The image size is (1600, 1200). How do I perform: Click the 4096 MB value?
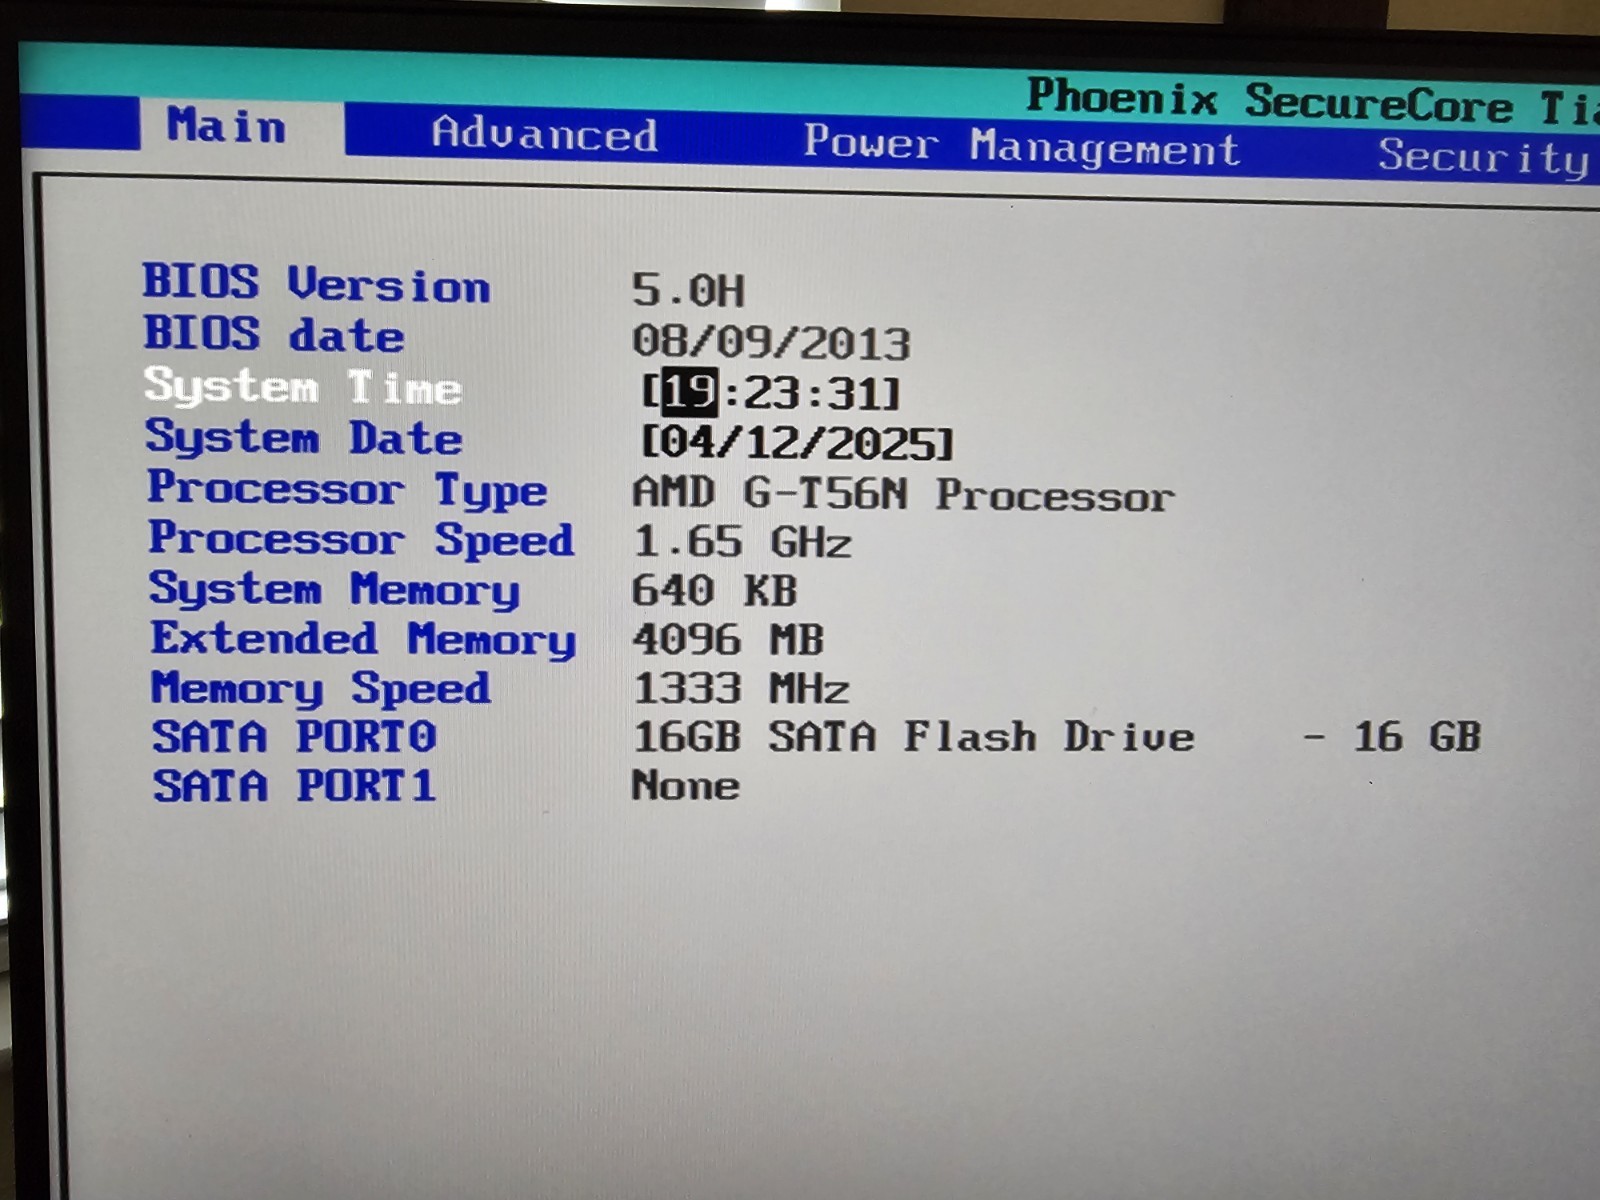tap(728, 639)
